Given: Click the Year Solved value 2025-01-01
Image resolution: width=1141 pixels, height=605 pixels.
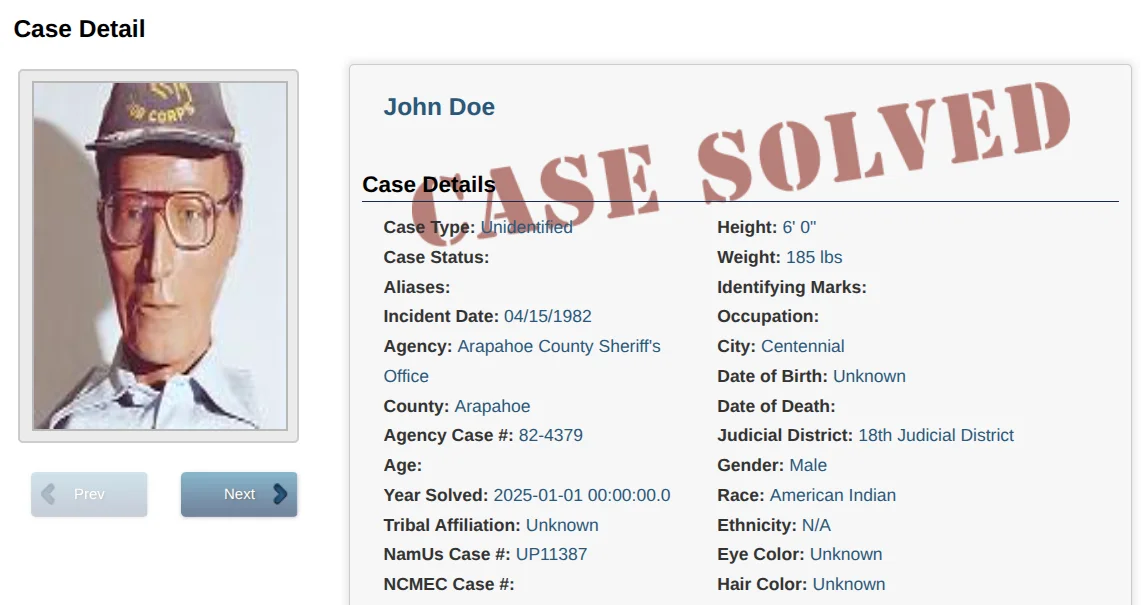Looking at the screenshot, I should (581, 495).
